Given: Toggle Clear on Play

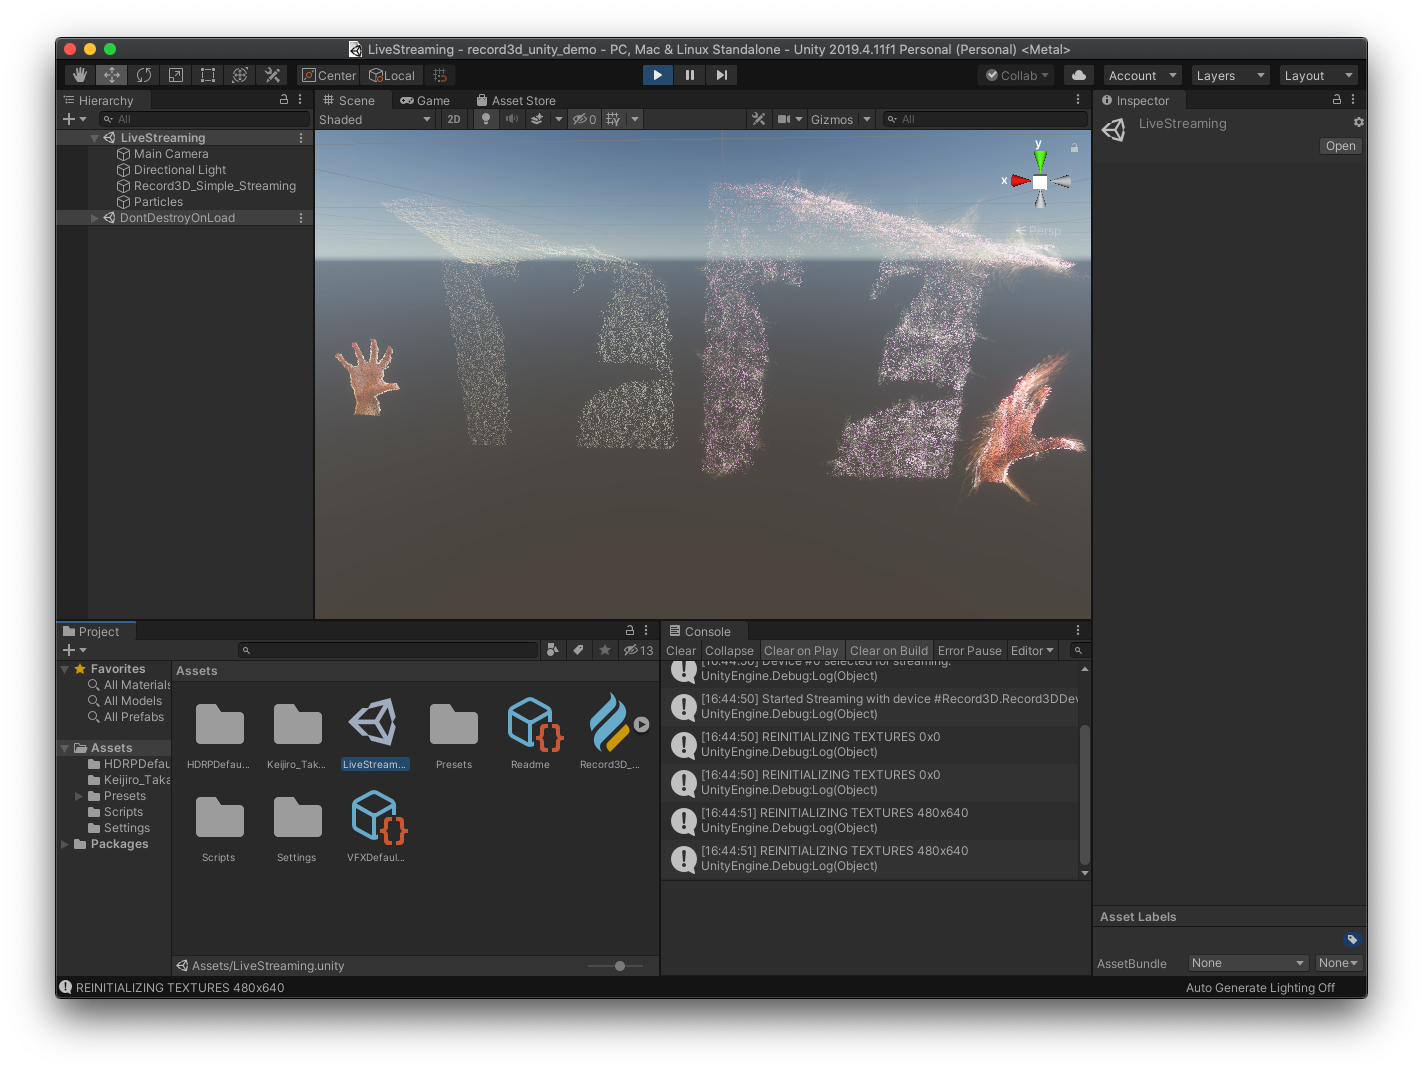Looking at the screenshot, I should tap(801, 651).
